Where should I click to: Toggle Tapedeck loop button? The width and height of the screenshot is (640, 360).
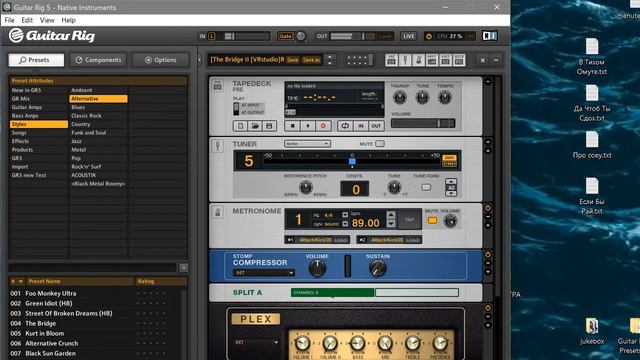point(345,126)
